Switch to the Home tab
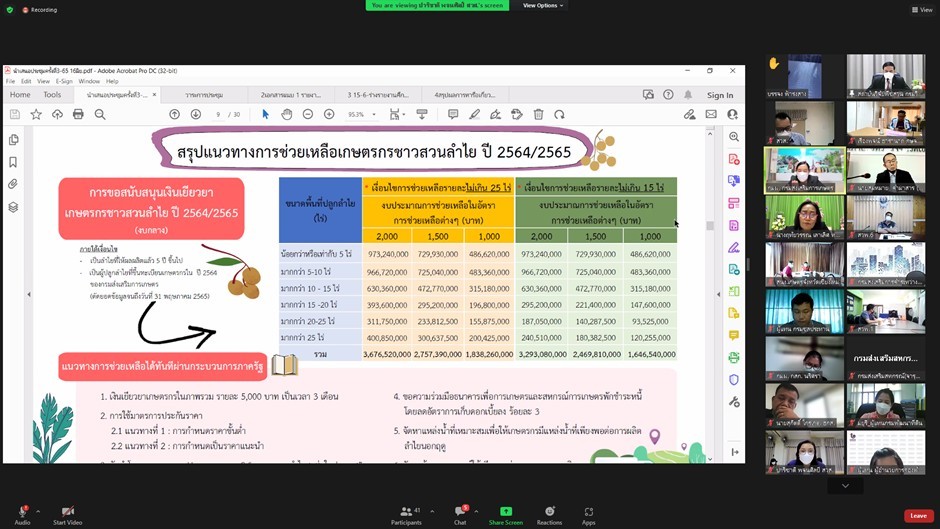940x529 pixels. pyautogui.click(x=20, y=95)
